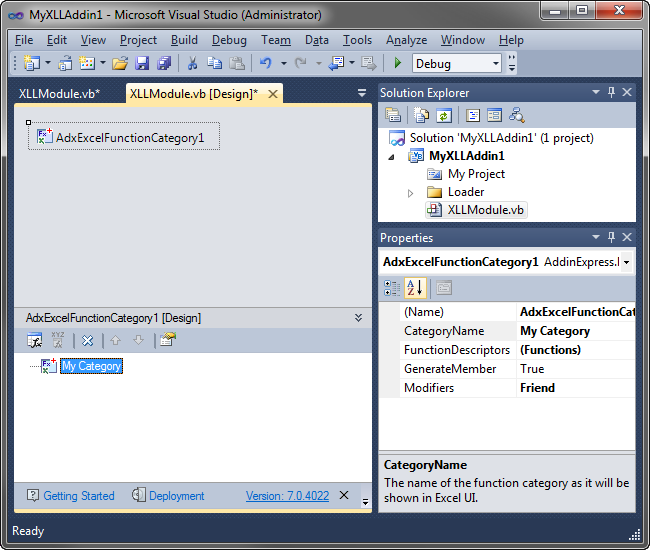The image size is (650, 550).
Task: Switch to the XLLModule.vb code tab
Action: pos(59,94)
